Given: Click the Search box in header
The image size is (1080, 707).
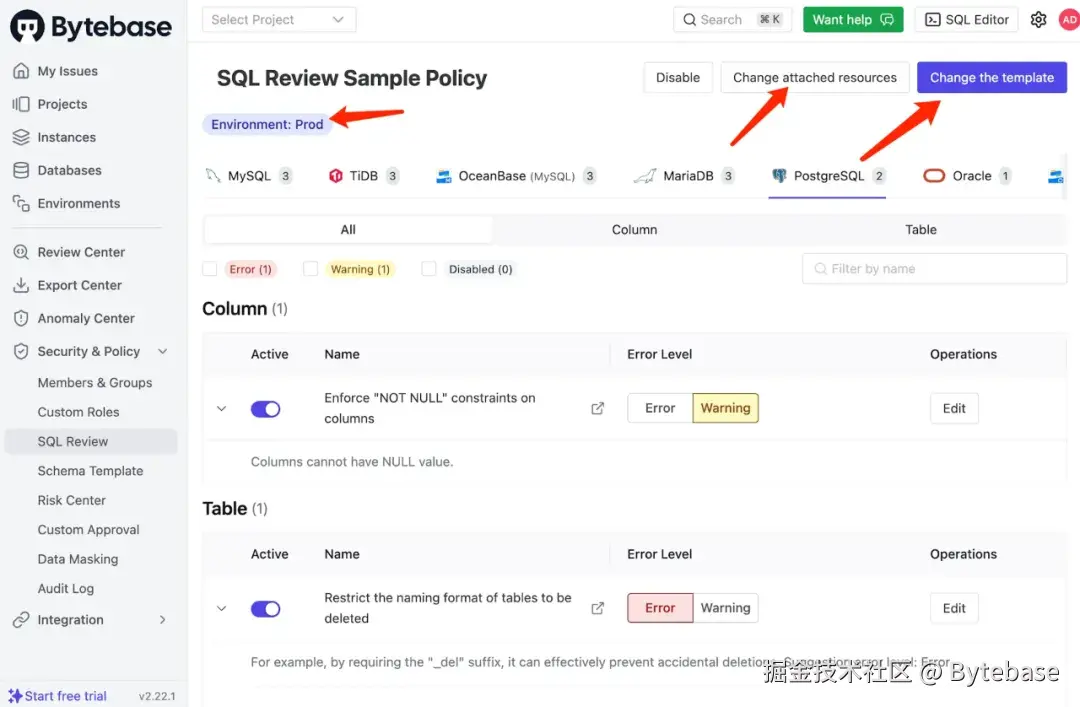Looking at the screenshot, I should coord(732,19).
